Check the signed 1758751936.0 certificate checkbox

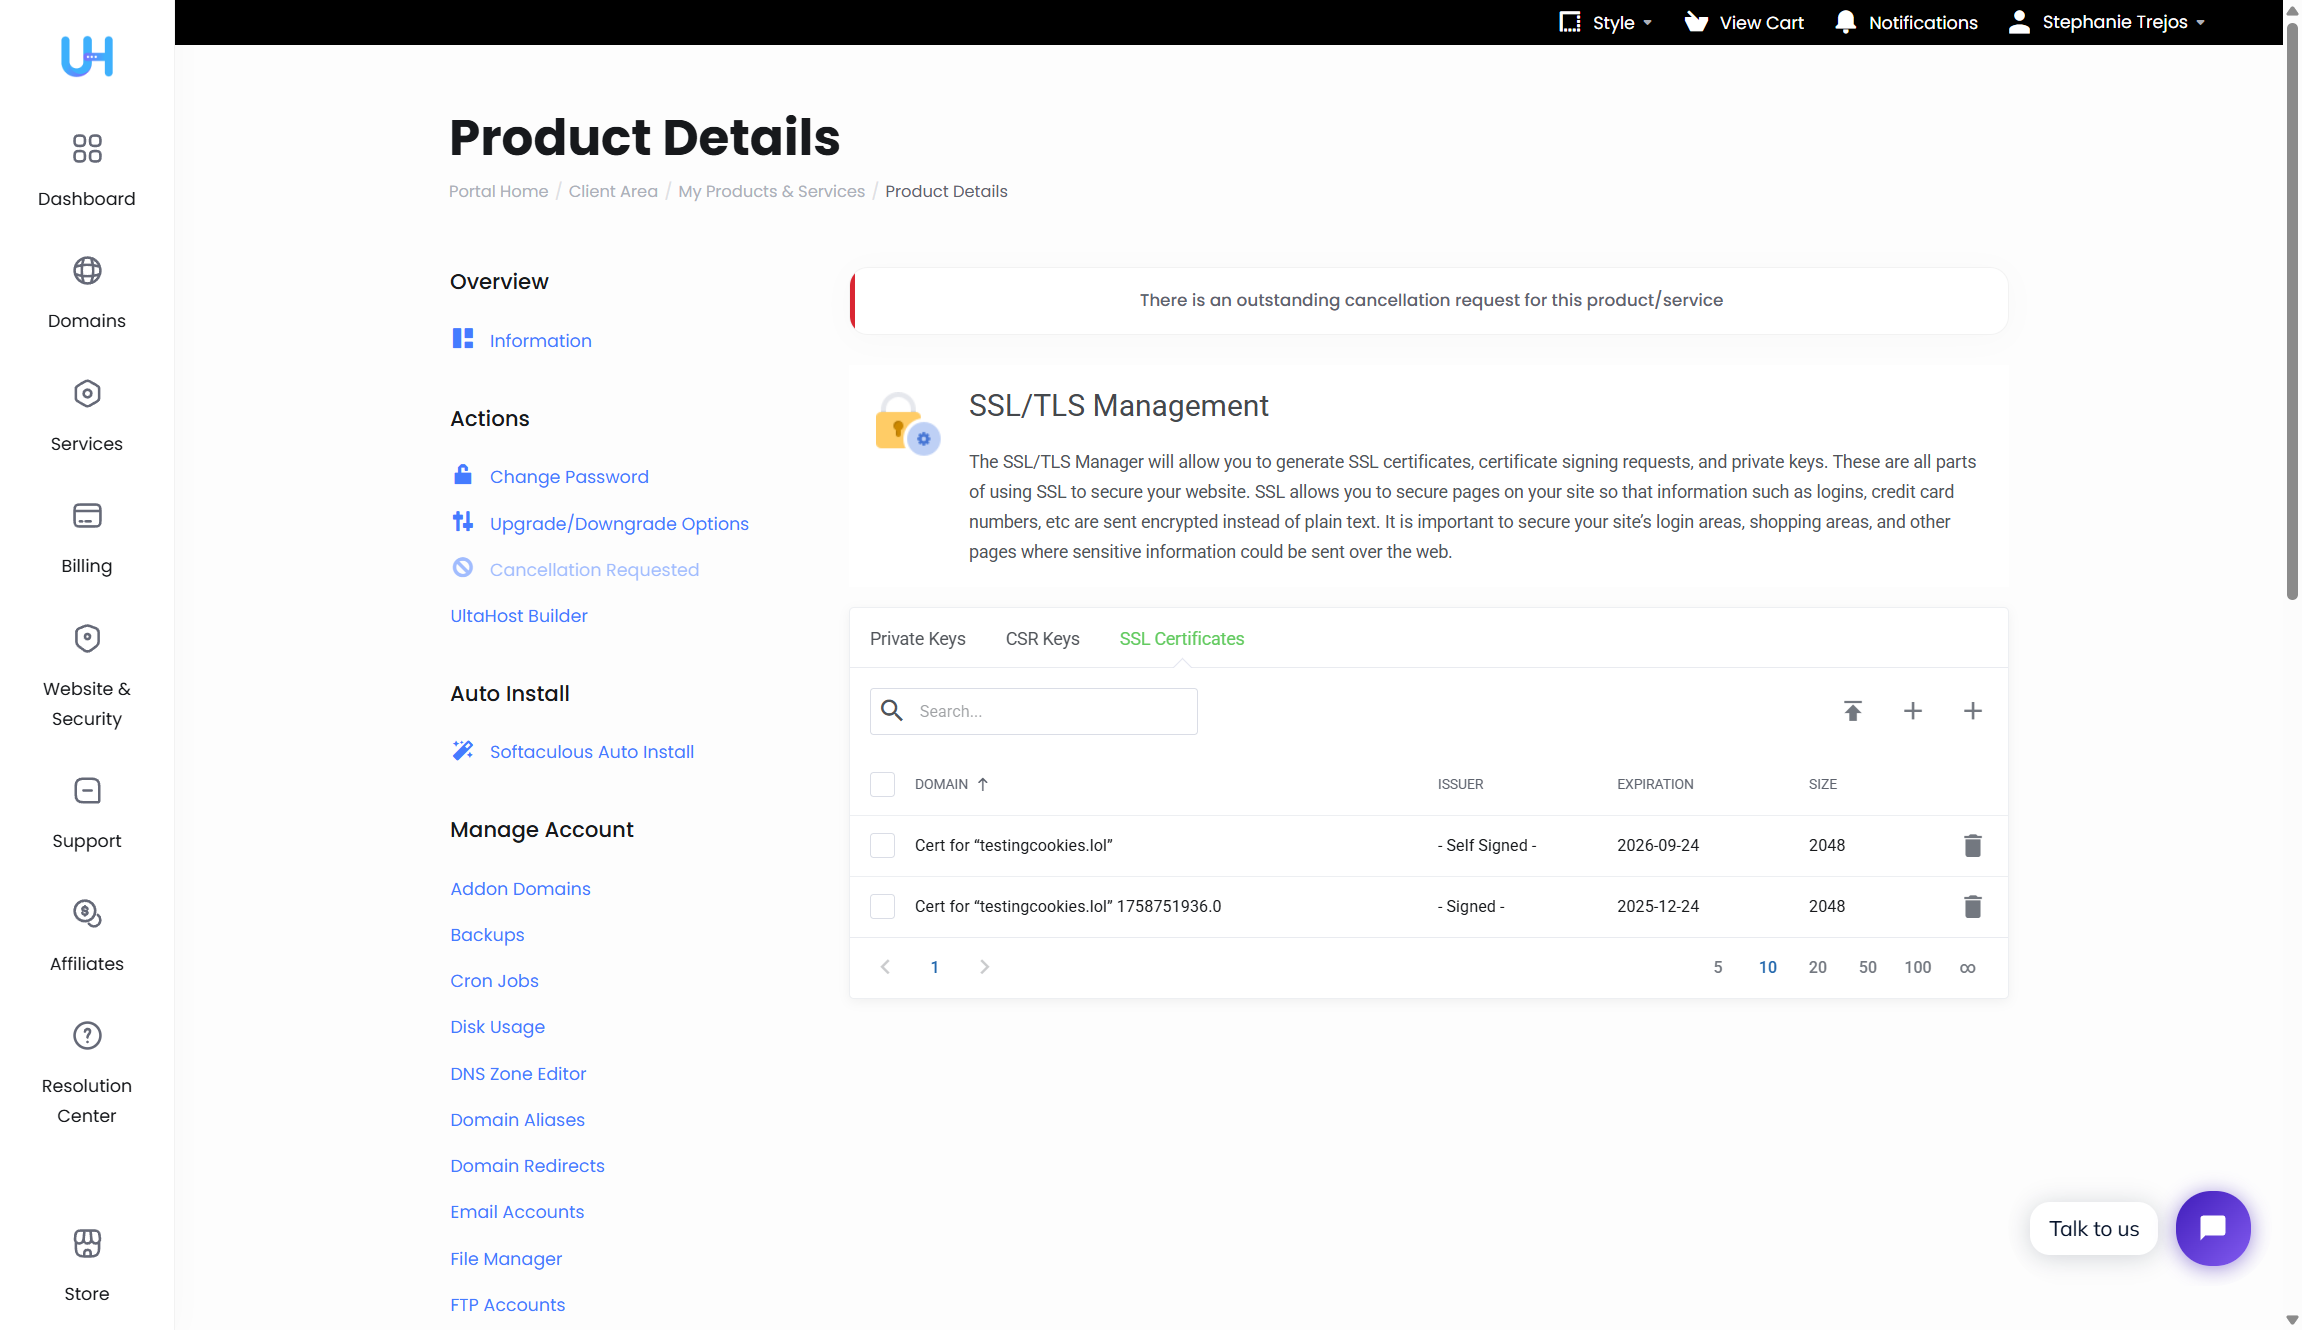pyautogui.click(x=882, y=906)
